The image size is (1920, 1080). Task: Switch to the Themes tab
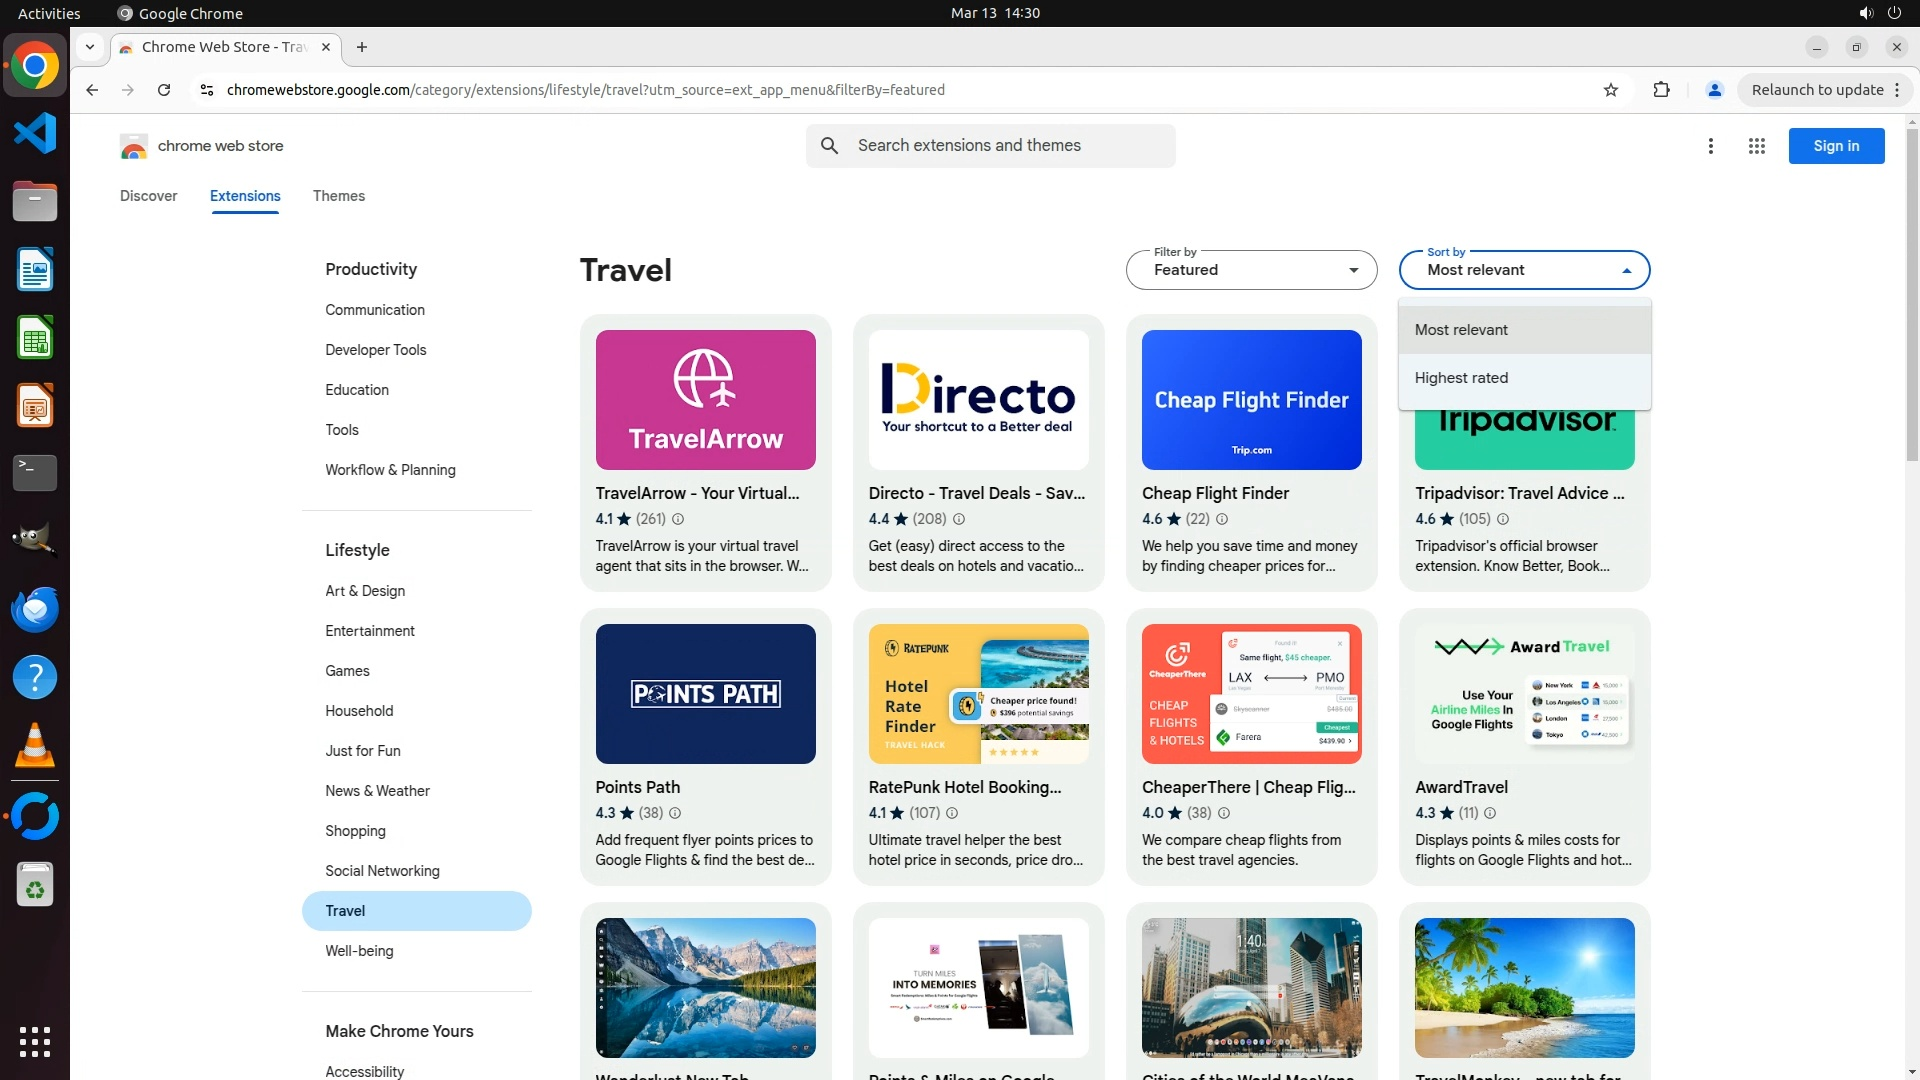(338, 196)
